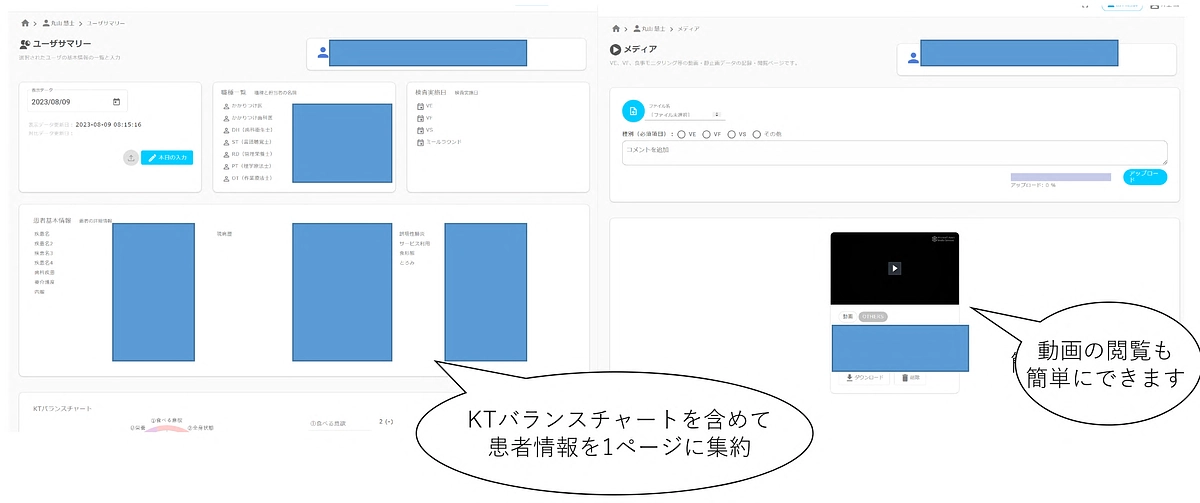Select the その他 type radio button
Image resolution: width=1200 pixels, height=503 pixels.
point(757,133)
